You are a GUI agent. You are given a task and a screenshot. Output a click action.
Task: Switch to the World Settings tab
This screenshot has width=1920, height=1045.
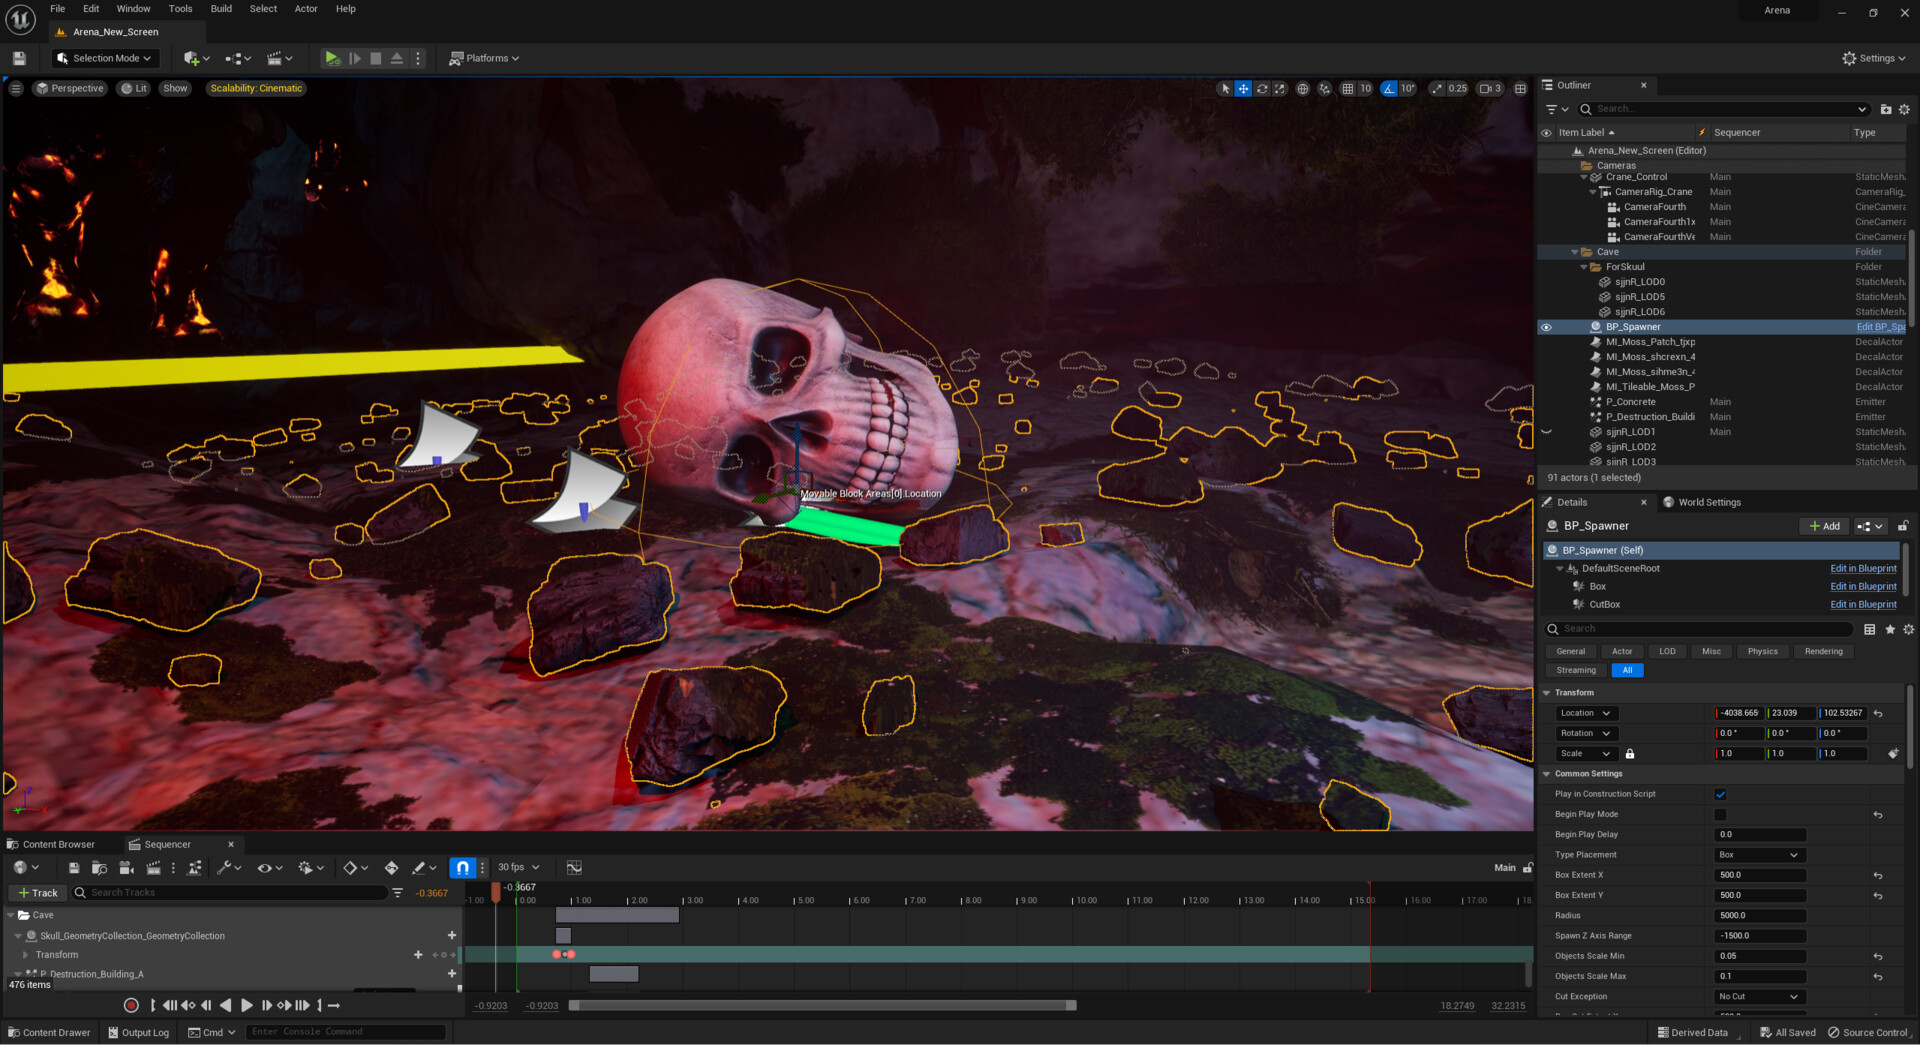1708,502
